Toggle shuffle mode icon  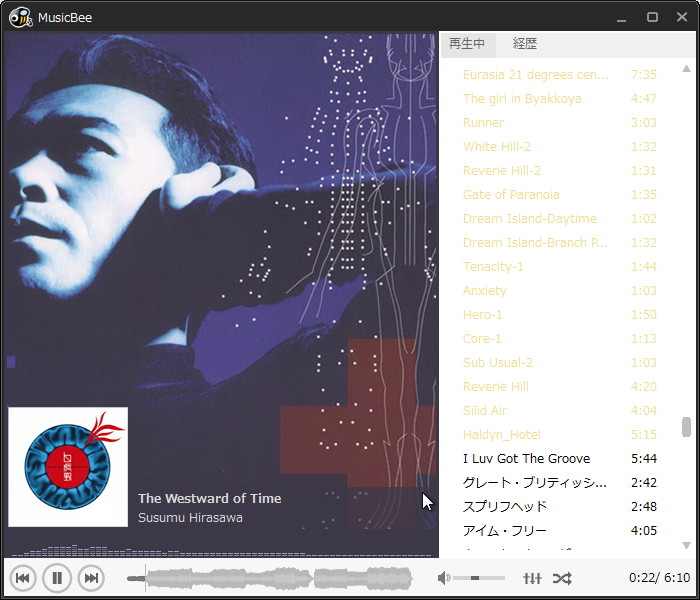[562, 579]
